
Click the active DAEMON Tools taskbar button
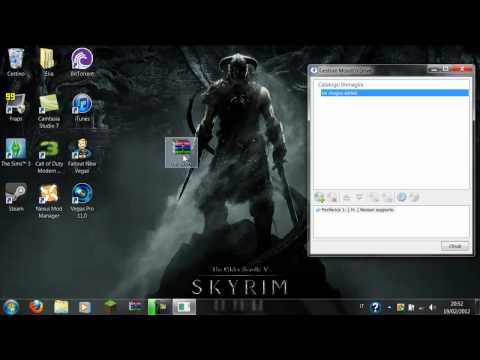point(184,307)
